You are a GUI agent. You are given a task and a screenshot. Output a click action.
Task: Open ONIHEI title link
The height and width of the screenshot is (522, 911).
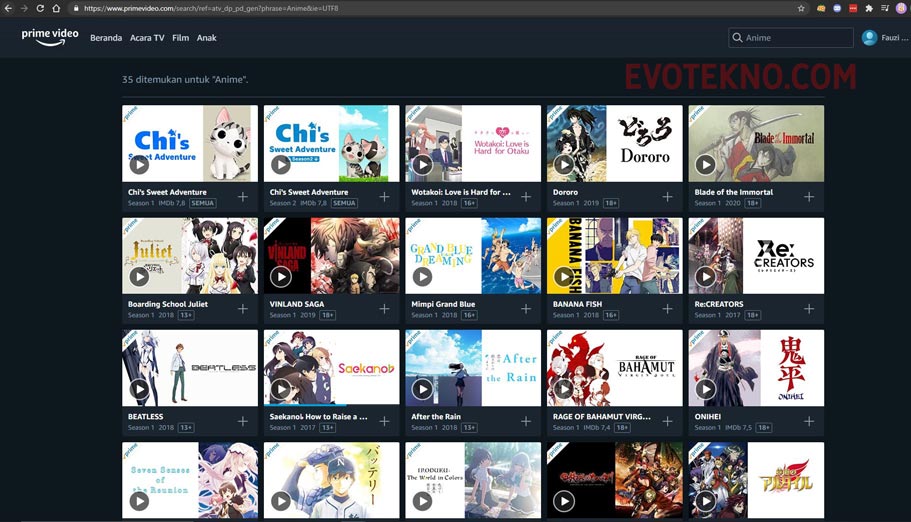[x=708, y=417]
